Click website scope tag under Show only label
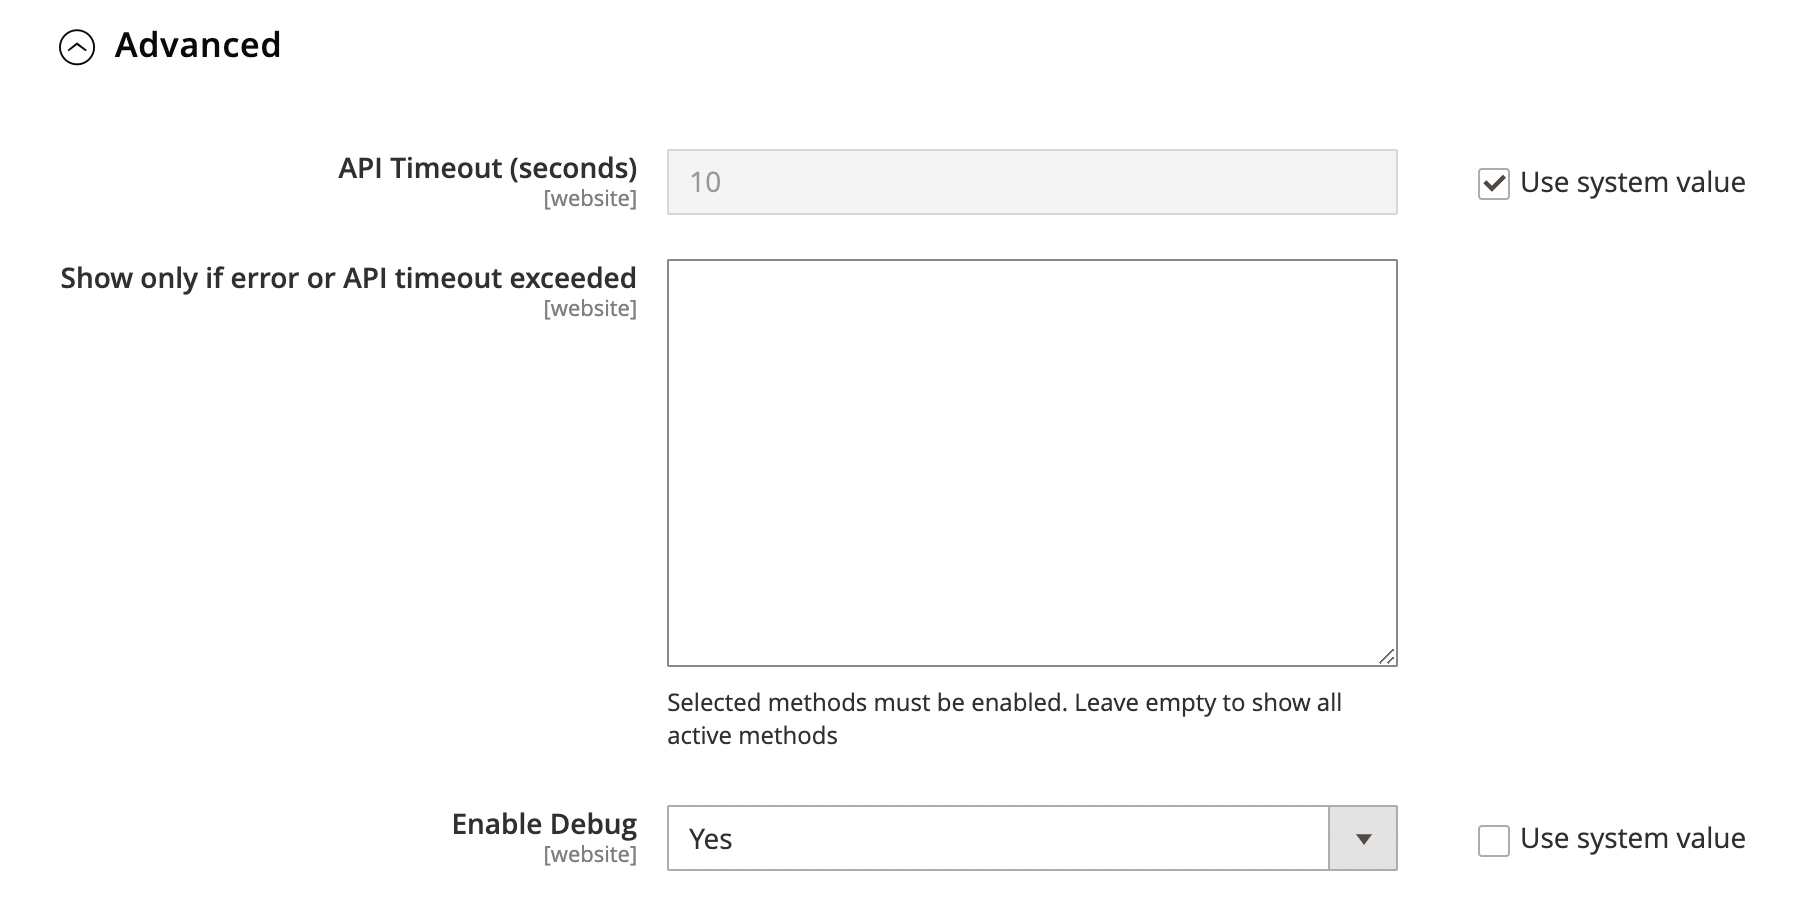This screenshot has height=910, width=1810. pyautogui.click(x=590, y=309)
